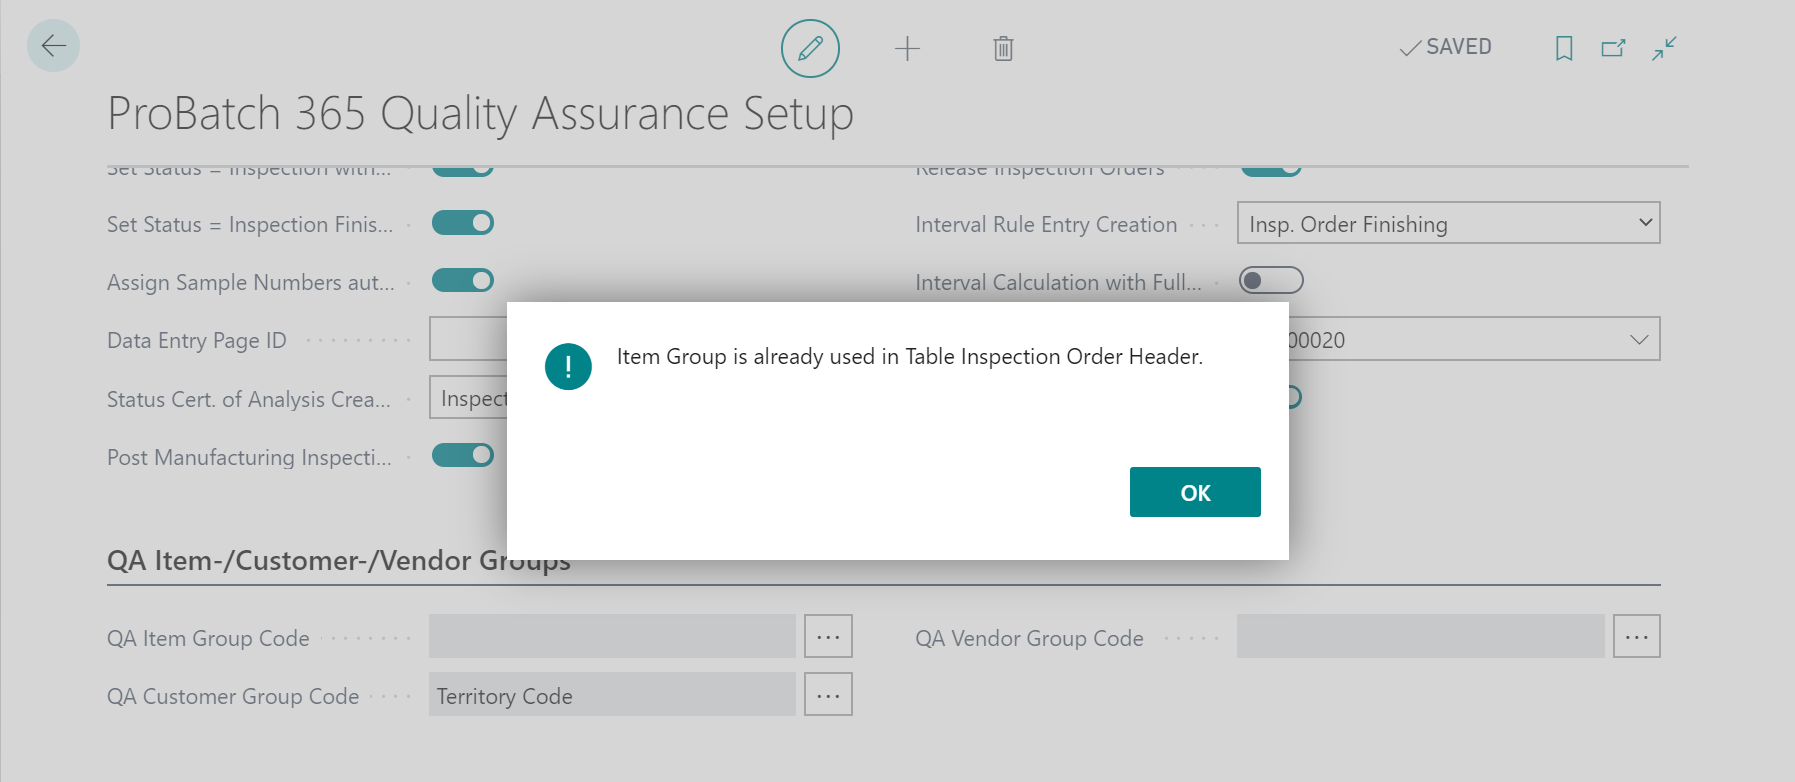
Task: Click the delete trash can icon
Action: point(1003,48)
